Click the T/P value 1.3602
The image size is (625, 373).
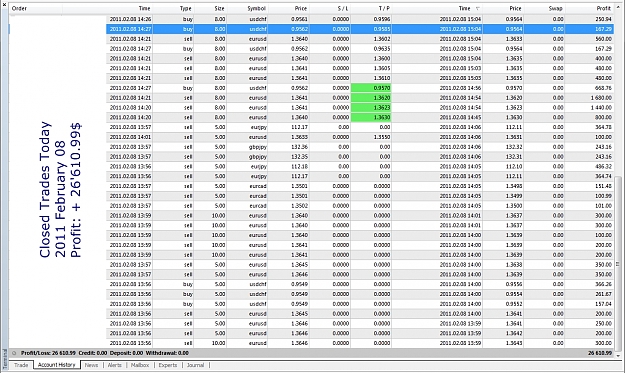pyautogui.click(x=382, y=39)
